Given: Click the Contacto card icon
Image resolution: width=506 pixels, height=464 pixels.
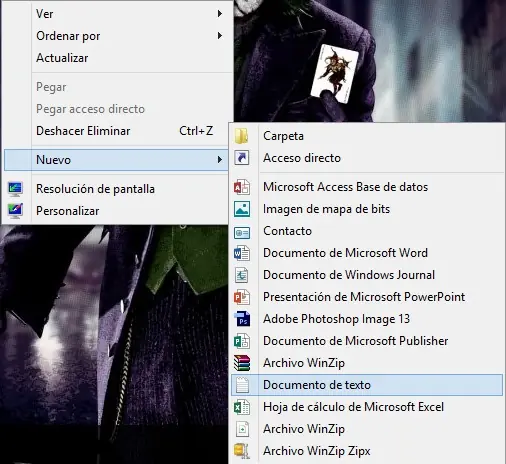Looking at the screenshot, I should pyautogui.click(x=242, y=233).
